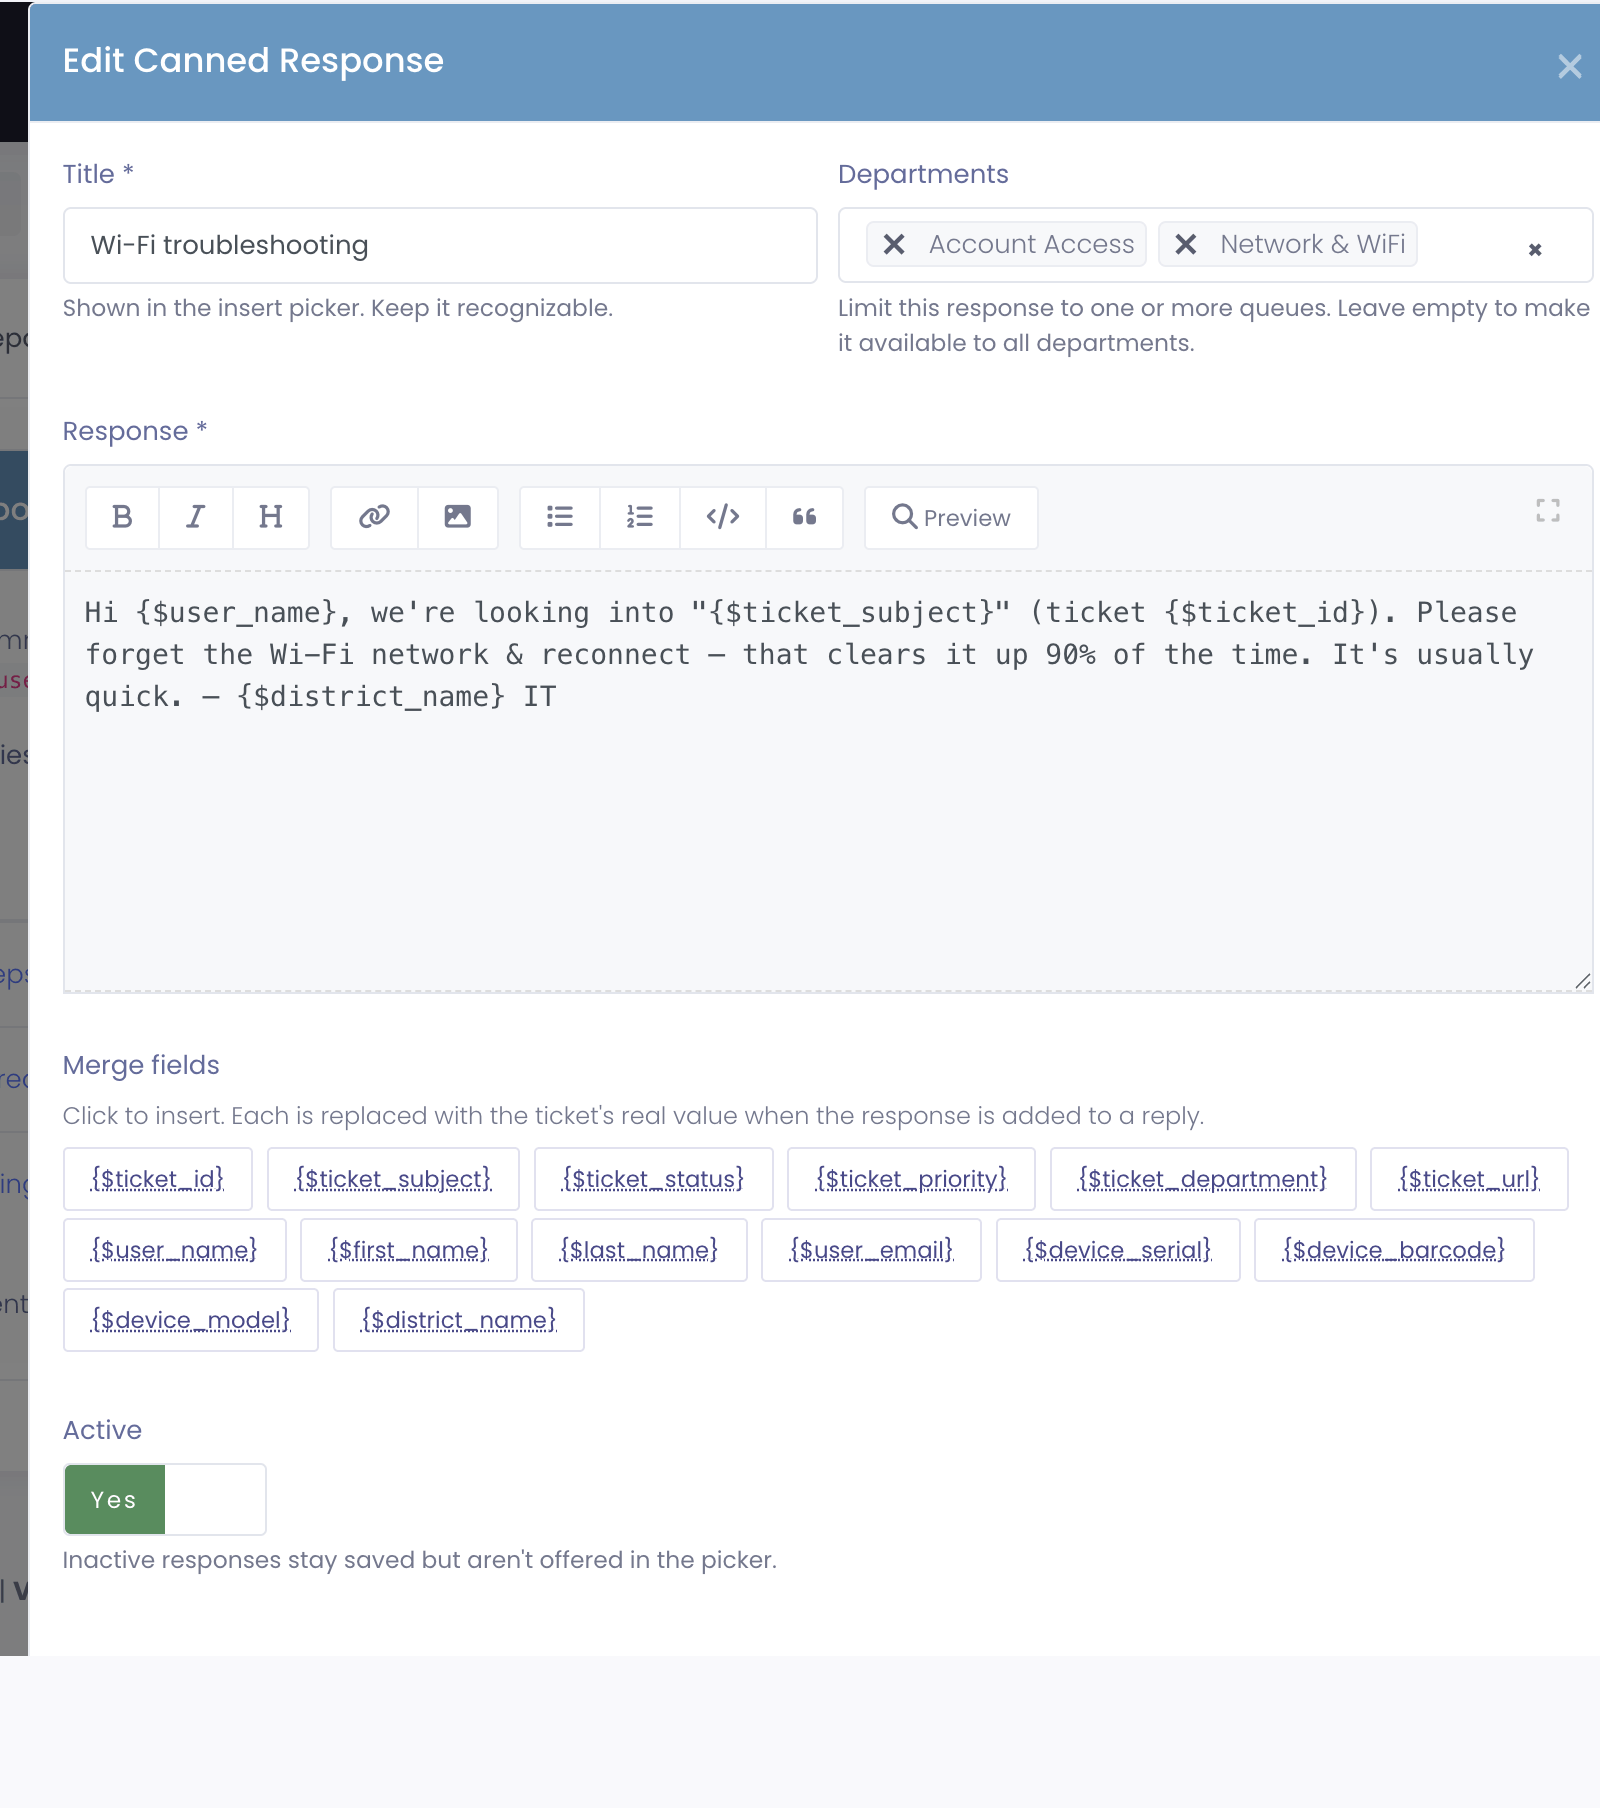Toggle bold formatting in the editor
This screenshot has height=1808, width=1600.
pos(122,517)
